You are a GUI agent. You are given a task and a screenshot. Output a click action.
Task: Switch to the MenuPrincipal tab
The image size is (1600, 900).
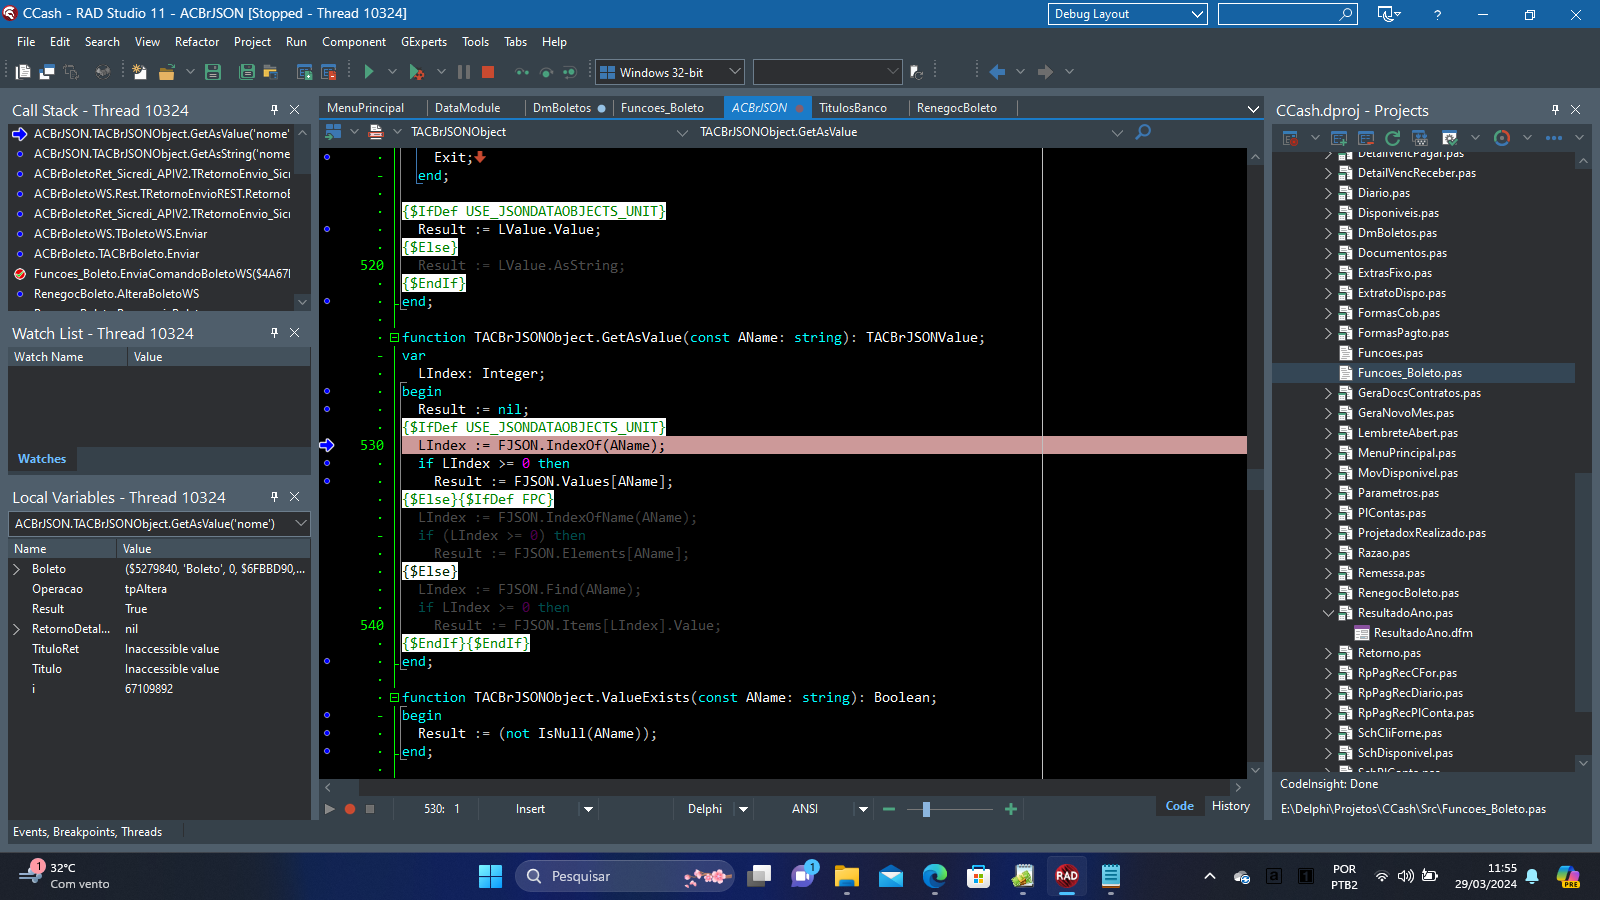click(365, 108)
